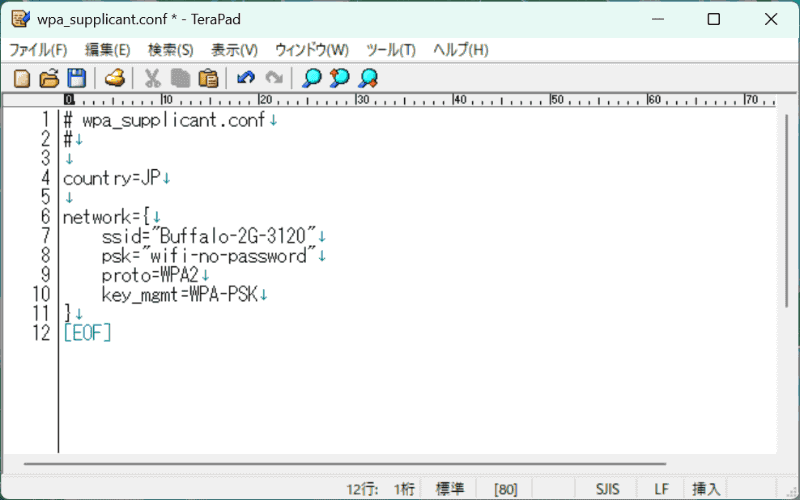Minimize the TeraPad window
Screen dimensions: 800x500
(658, 19)
